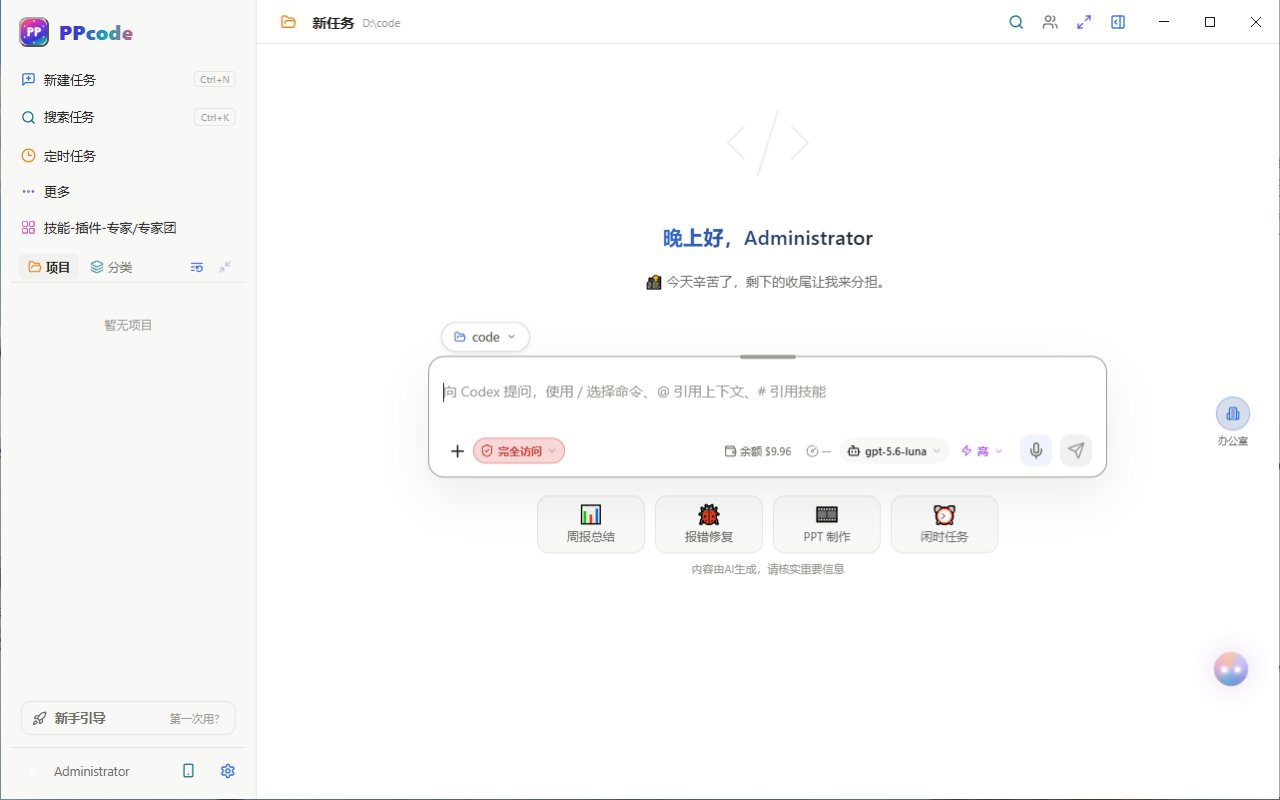Screen dimensions: 1280x800
Task: Send the prompt with the paper plane
Action: click(x=1076, y=451)
